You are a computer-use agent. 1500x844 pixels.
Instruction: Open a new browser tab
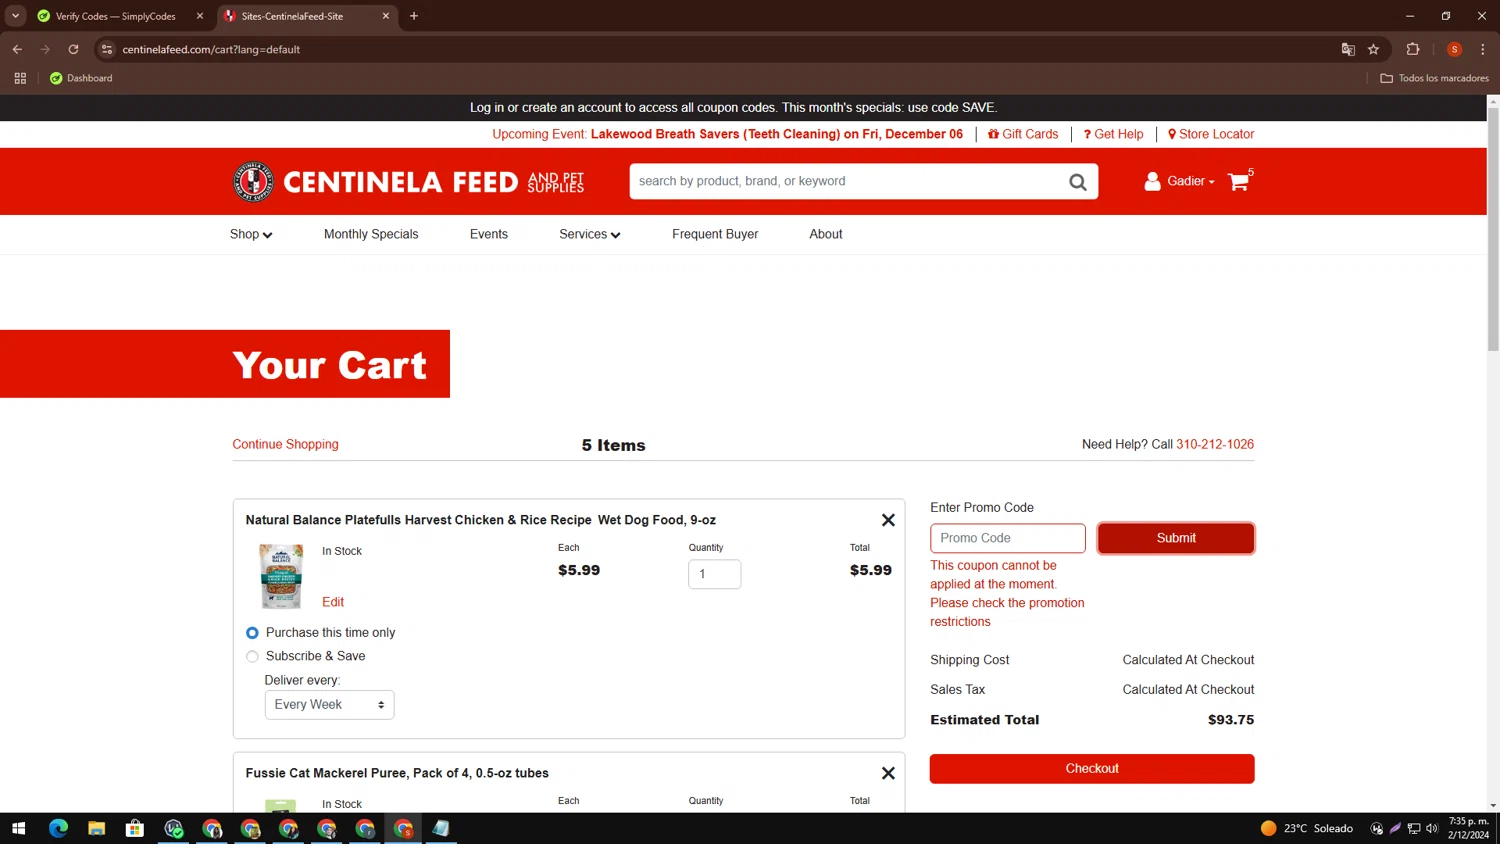414,16
